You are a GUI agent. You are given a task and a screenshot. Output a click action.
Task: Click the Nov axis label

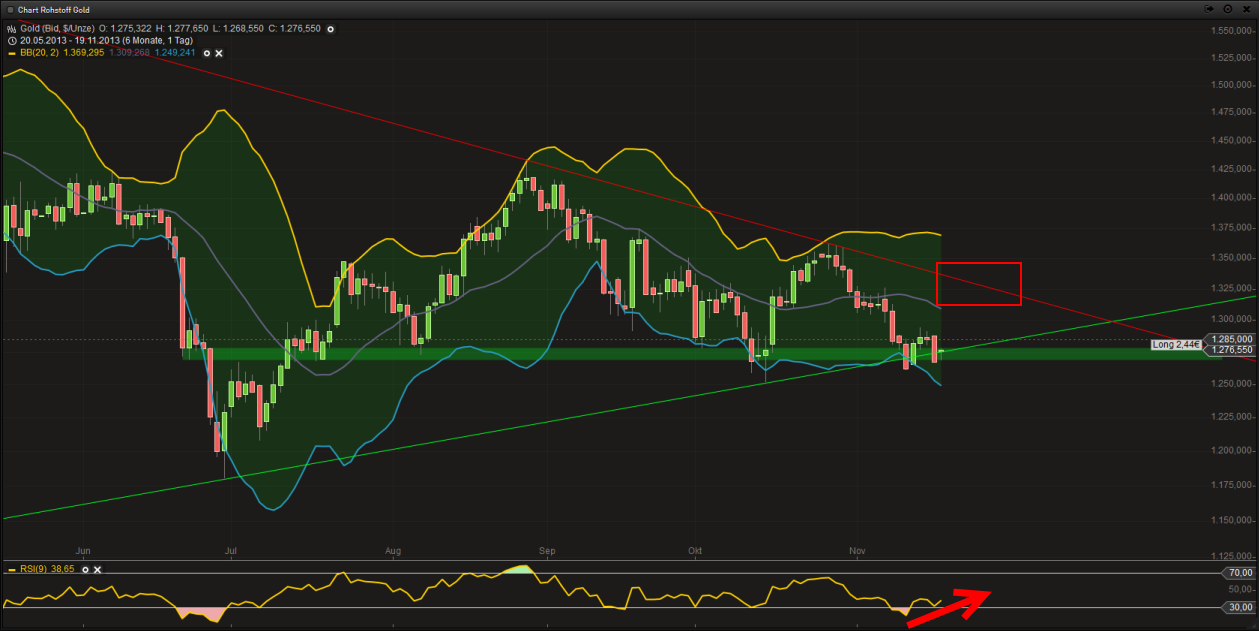click(x=857, y=551)
